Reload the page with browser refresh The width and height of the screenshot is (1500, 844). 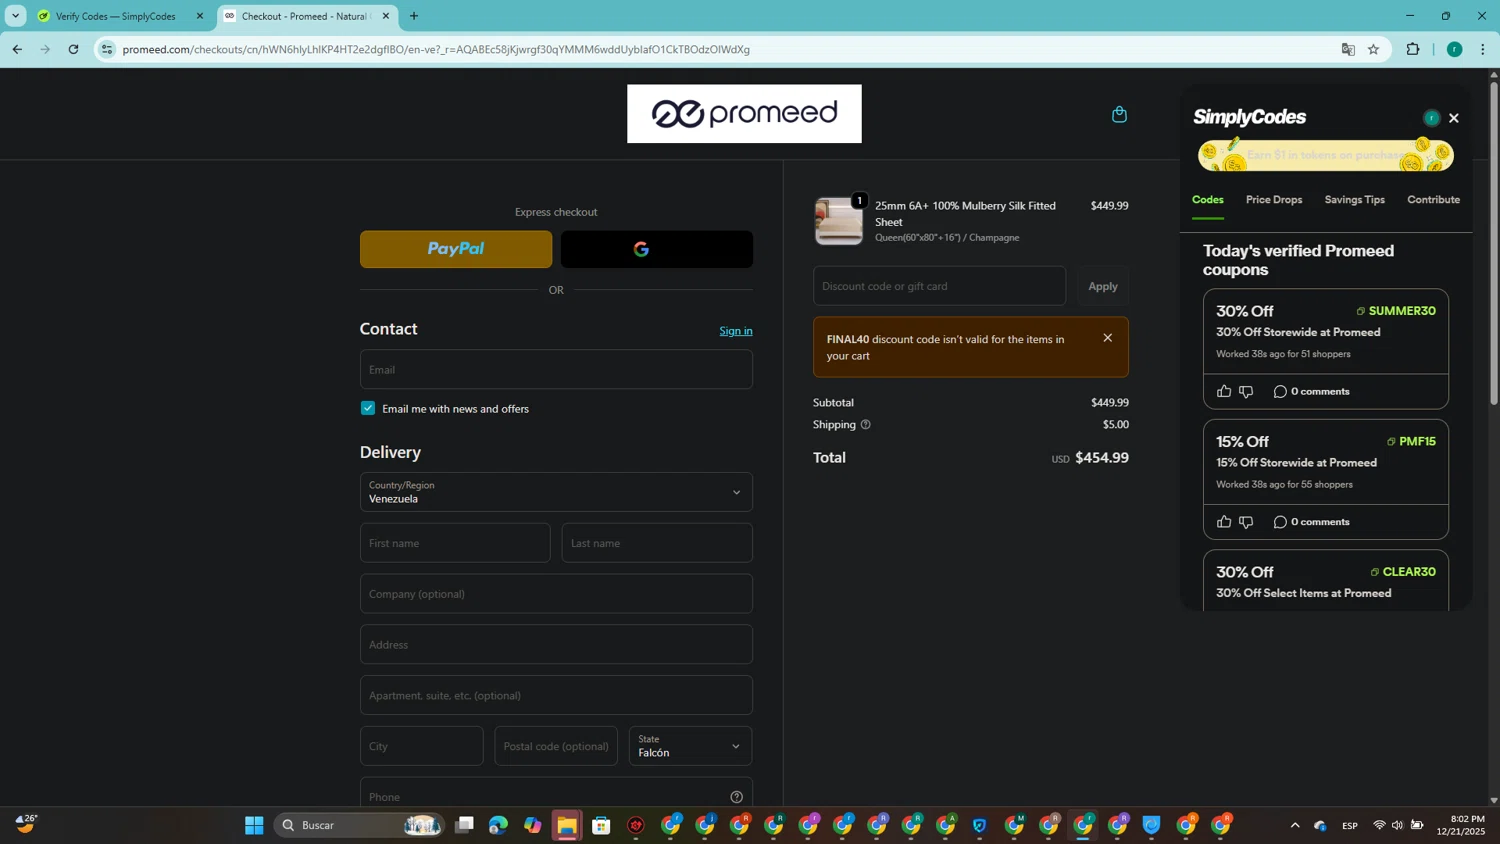point(73,49)
